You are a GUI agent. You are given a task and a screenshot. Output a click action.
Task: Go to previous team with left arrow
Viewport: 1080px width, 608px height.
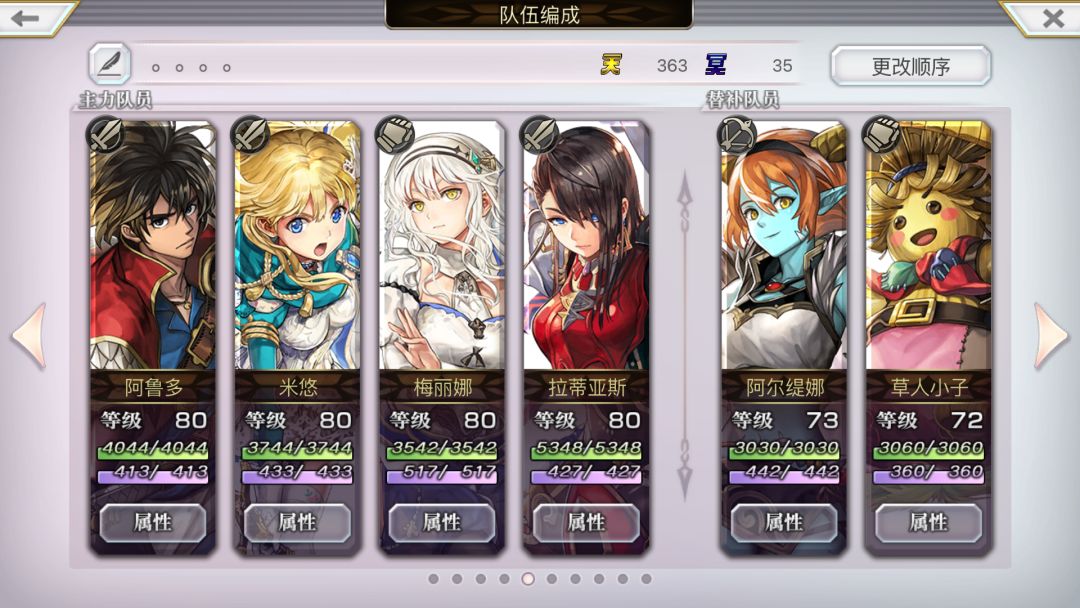29,335
